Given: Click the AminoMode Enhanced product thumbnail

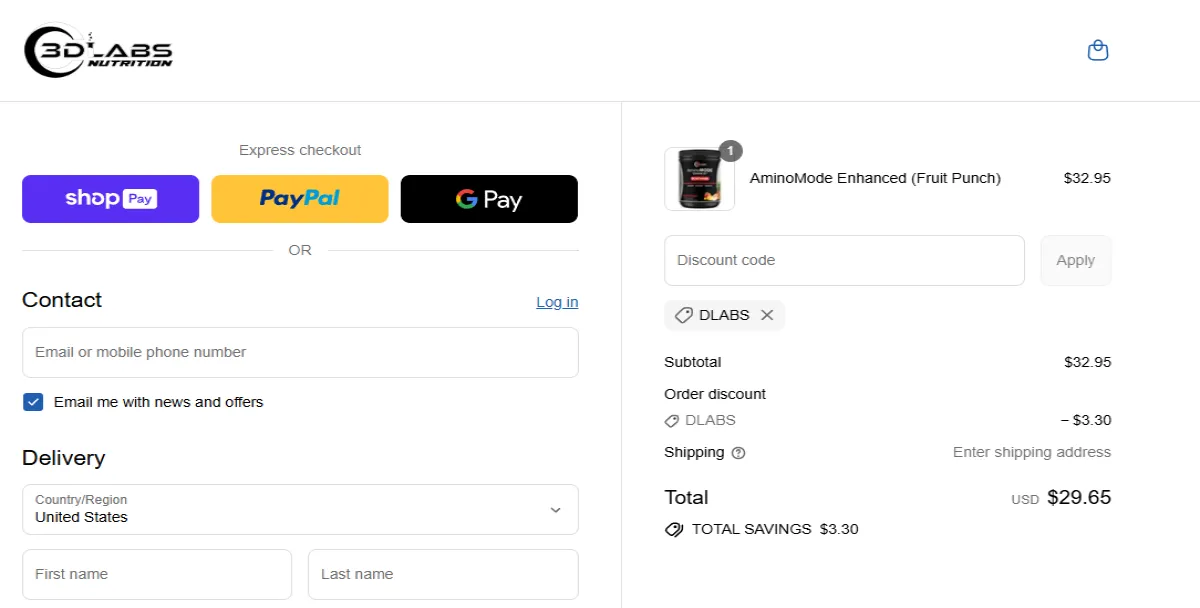Looking at the screenshot, I should coord(699,179).
